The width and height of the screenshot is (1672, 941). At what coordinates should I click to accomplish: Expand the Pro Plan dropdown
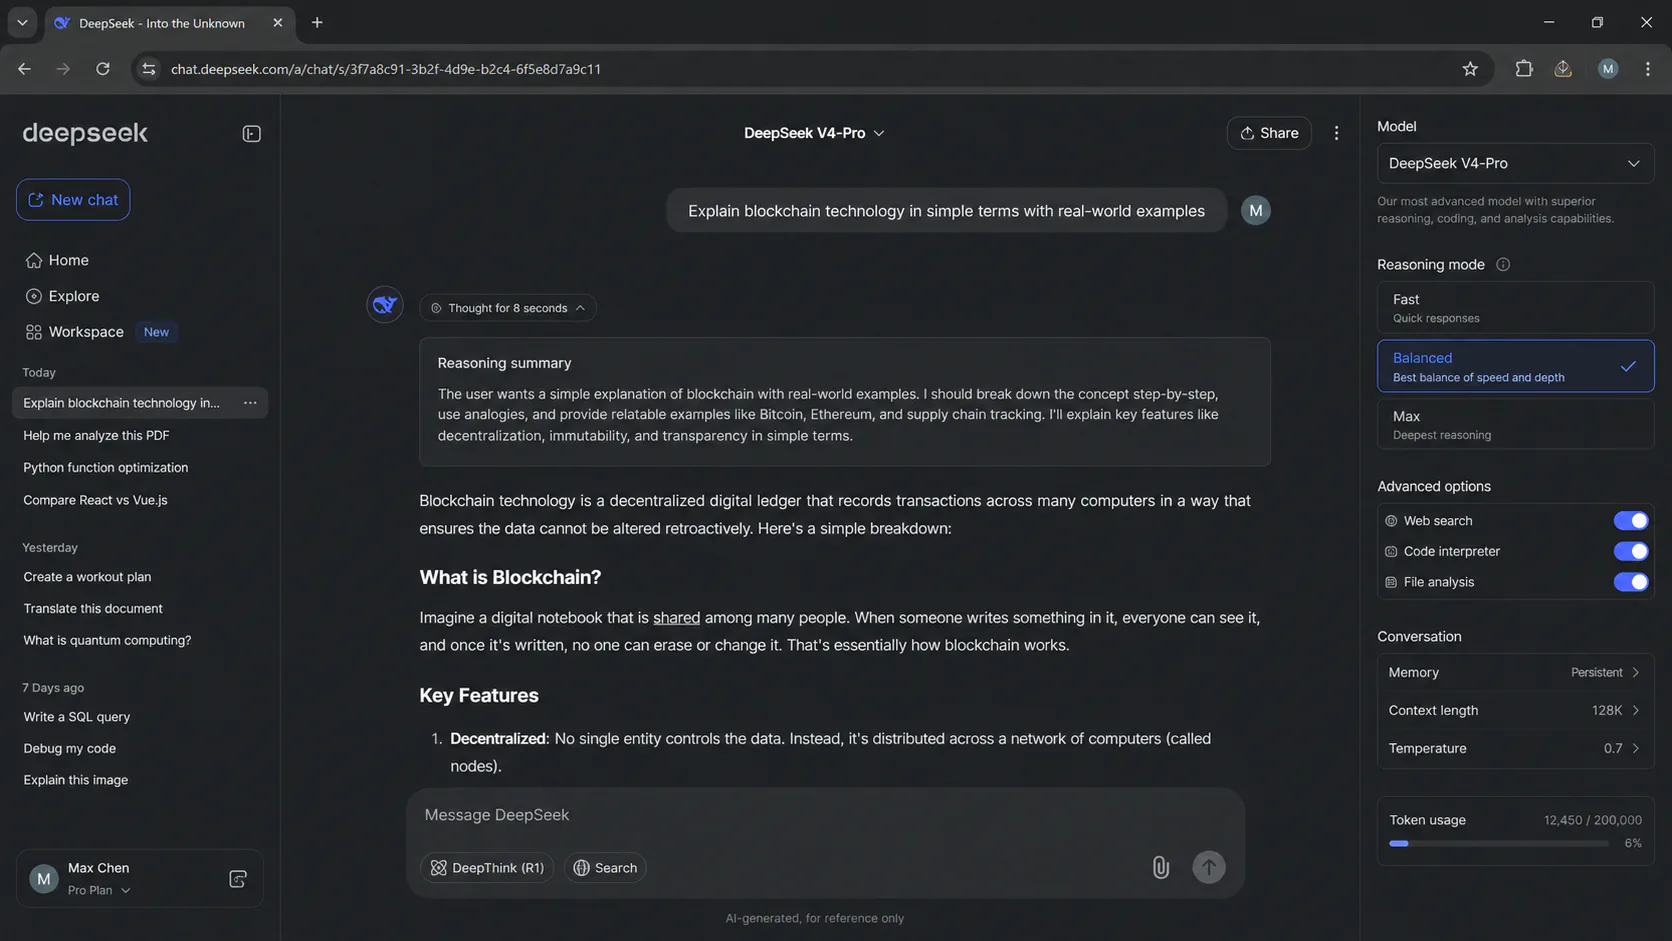pos(99,891)
